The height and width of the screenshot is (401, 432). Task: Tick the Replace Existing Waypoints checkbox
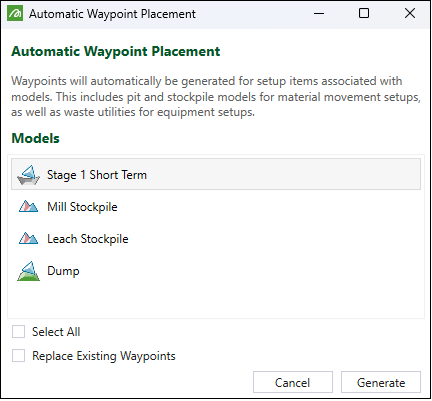click(18, 356)
